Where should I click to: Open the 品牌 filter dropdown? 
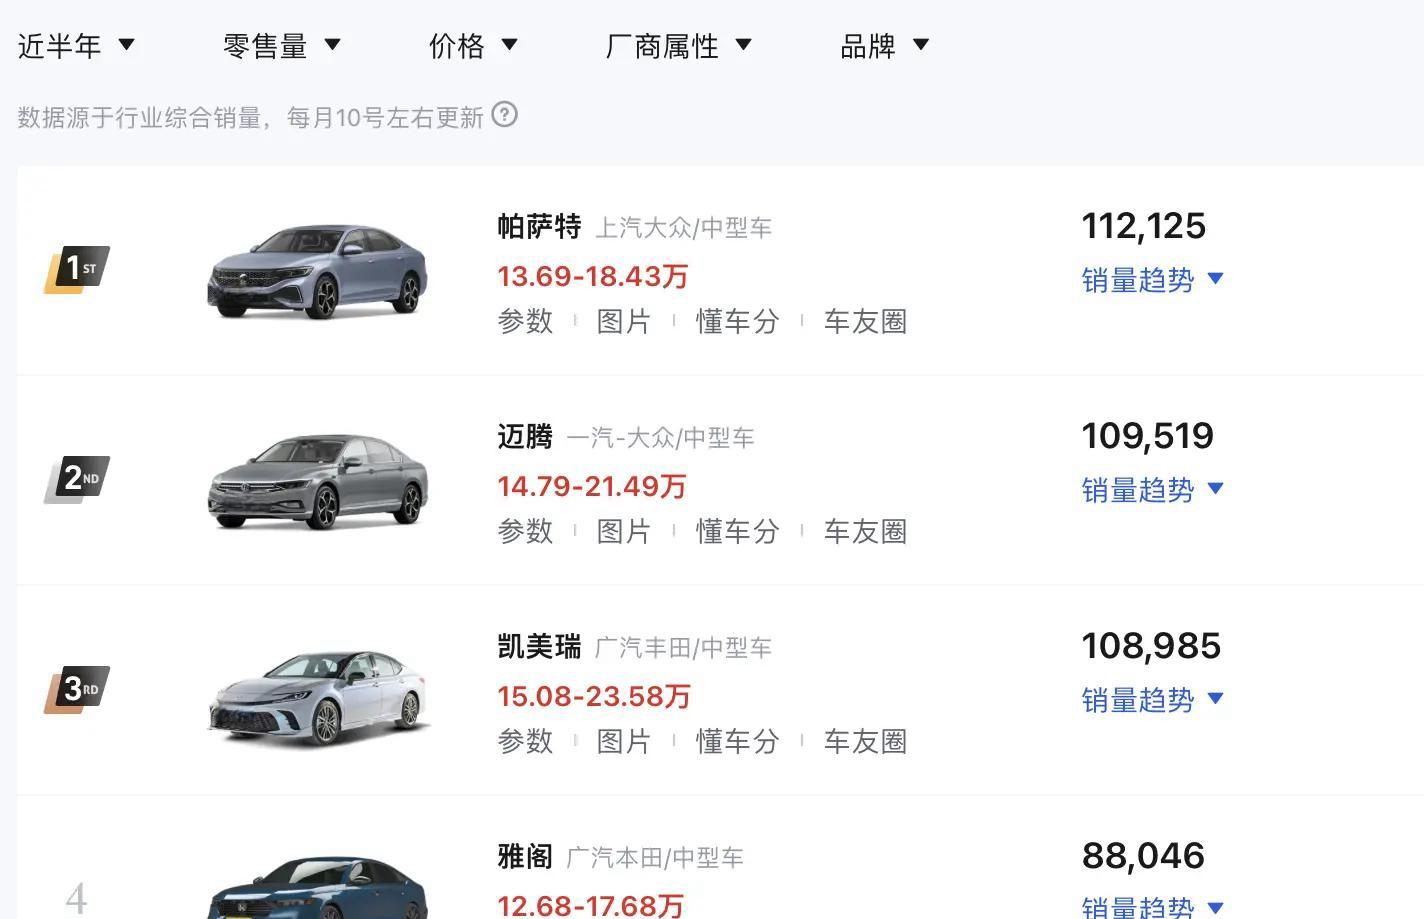pyautogui.click(x=885, y=46)
